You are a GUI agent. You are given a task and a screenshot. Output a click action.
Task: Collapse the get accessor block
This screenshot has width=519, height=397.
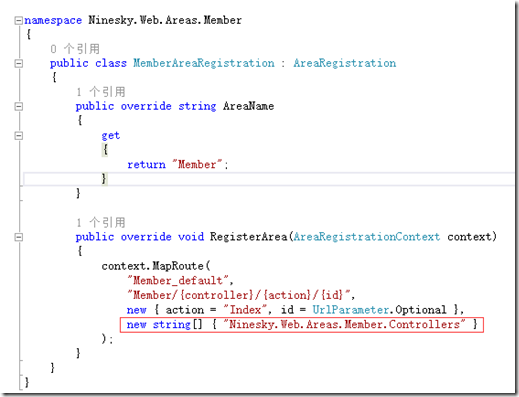pyautogui.click(x=18, y=136)
